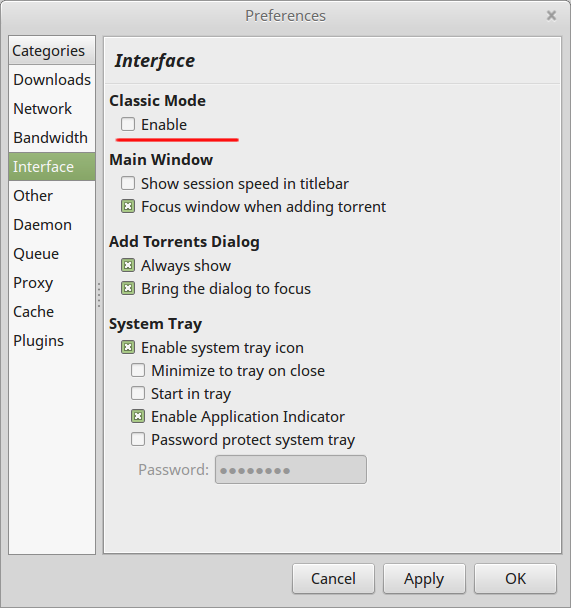Open the Daemon category
This screenshot has width=571, height=608.
coord(52,225)
